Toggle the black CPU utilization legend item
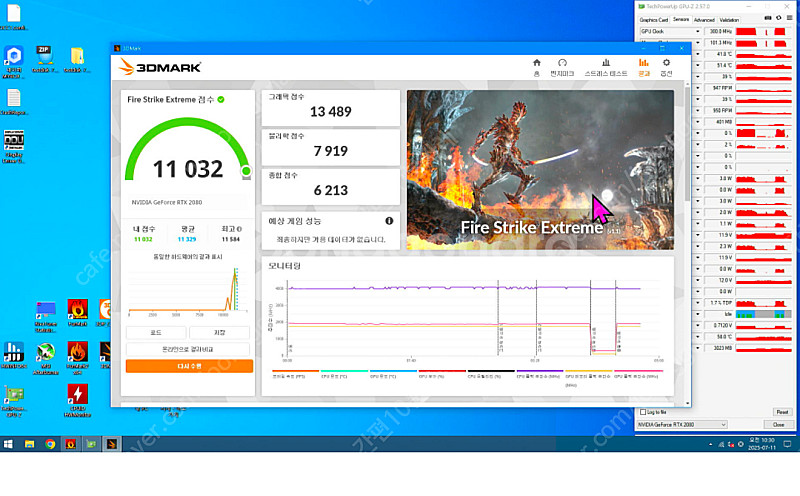Image resolution: width=800 pixels, height=496 pixels. tap(491, 374)
